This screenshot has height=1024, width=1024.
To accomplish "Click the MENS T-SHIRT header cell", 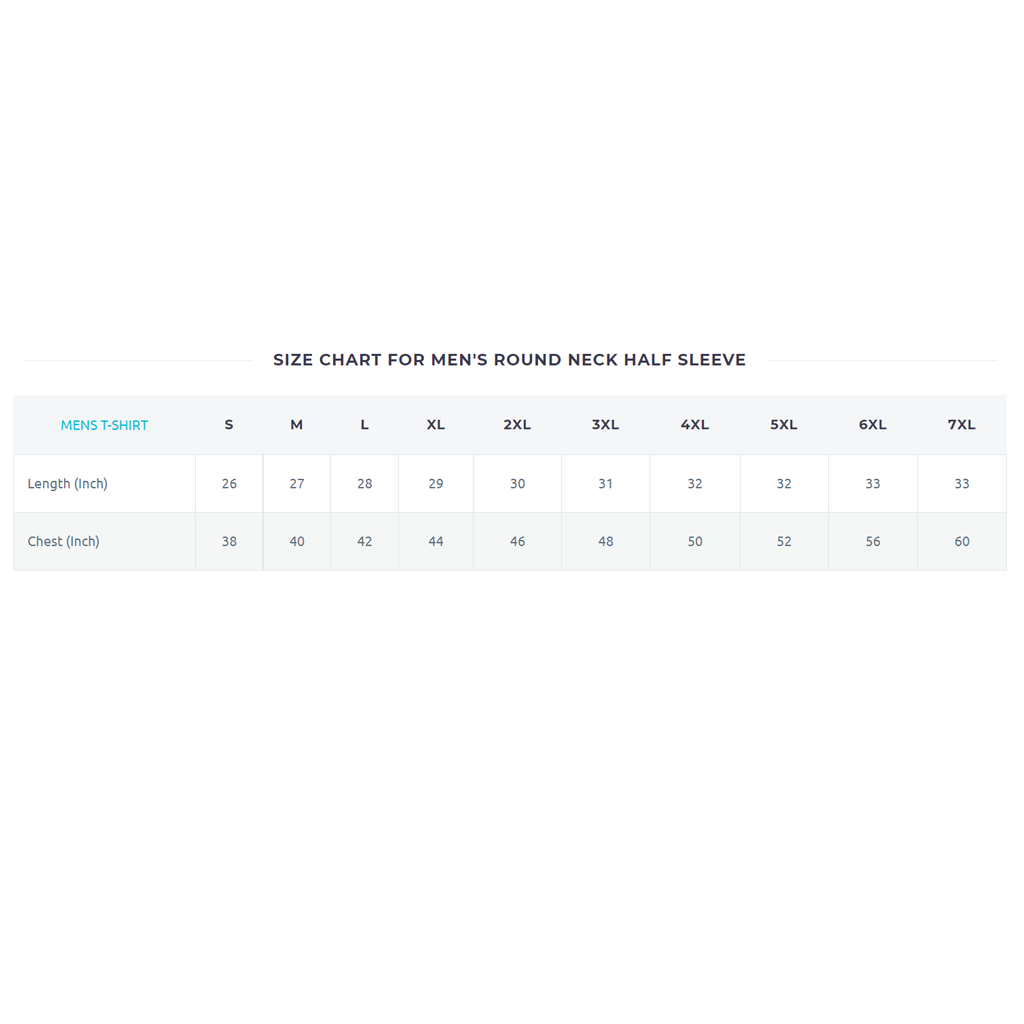I will tap(104, 425).
